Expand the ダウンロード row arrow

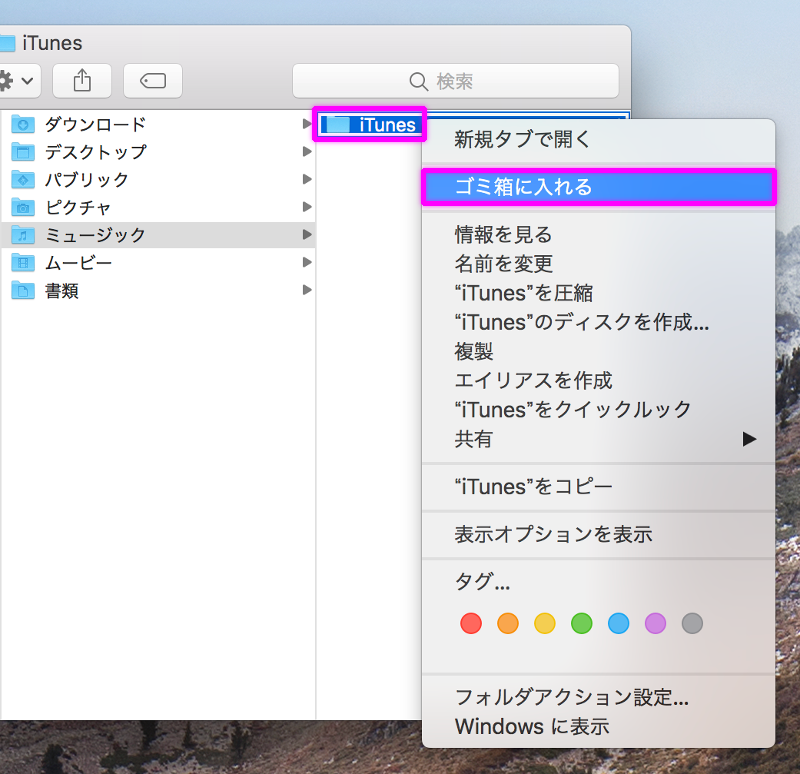pos(307,124)
